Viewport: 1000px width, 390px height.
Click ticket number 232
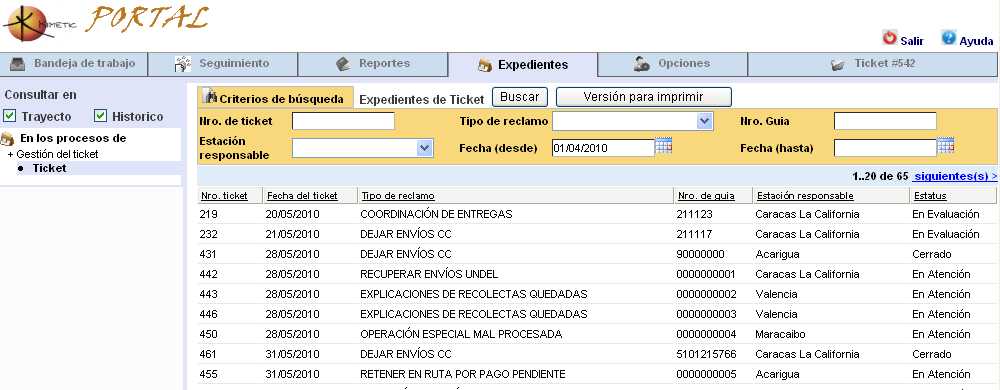[208, 234]
